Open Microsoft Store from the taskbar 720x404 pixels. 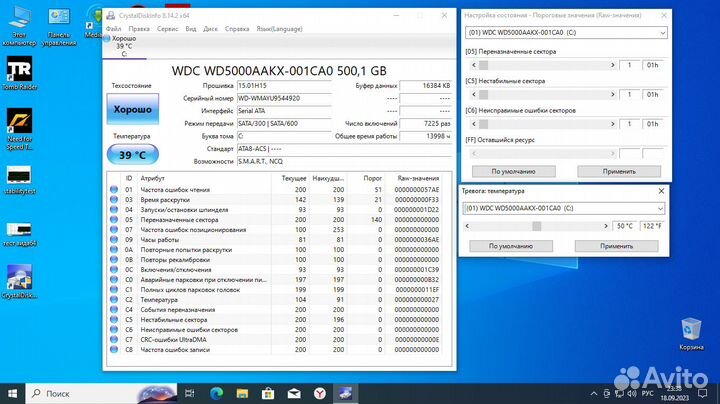(268, 393)
